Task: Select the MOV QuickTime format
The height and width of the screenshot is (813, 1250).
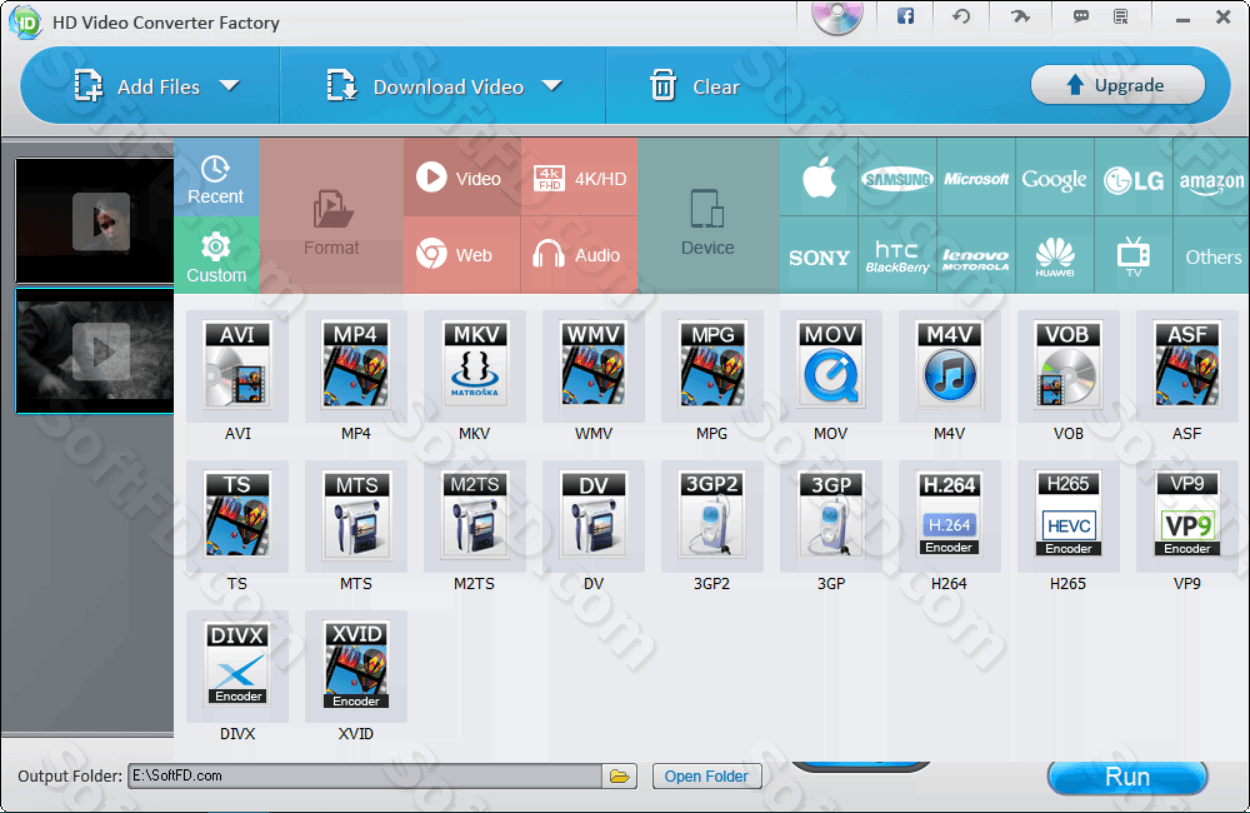Action: (831, 366)
